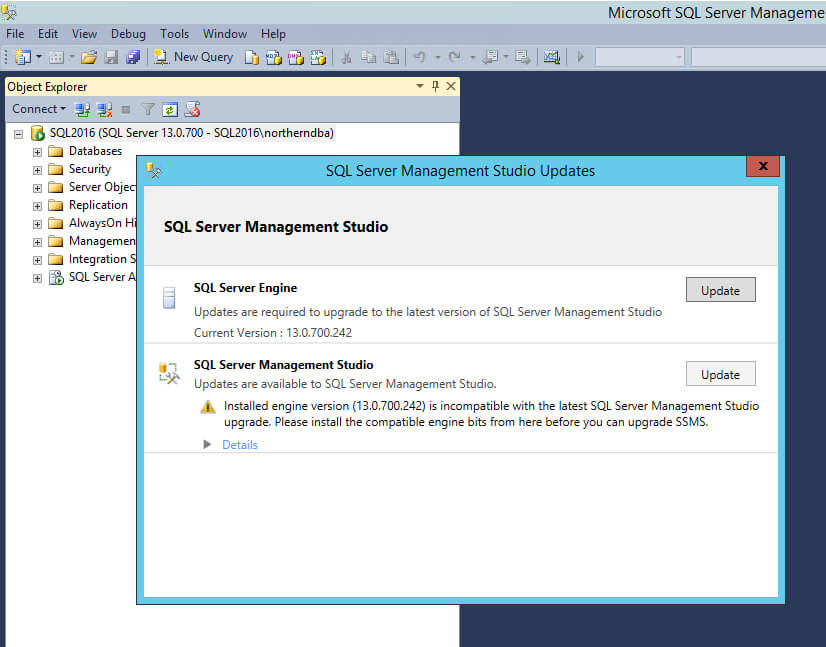Click the New Project toolbar icon
This screenshot has height=647, width=826.
[23, 56]
